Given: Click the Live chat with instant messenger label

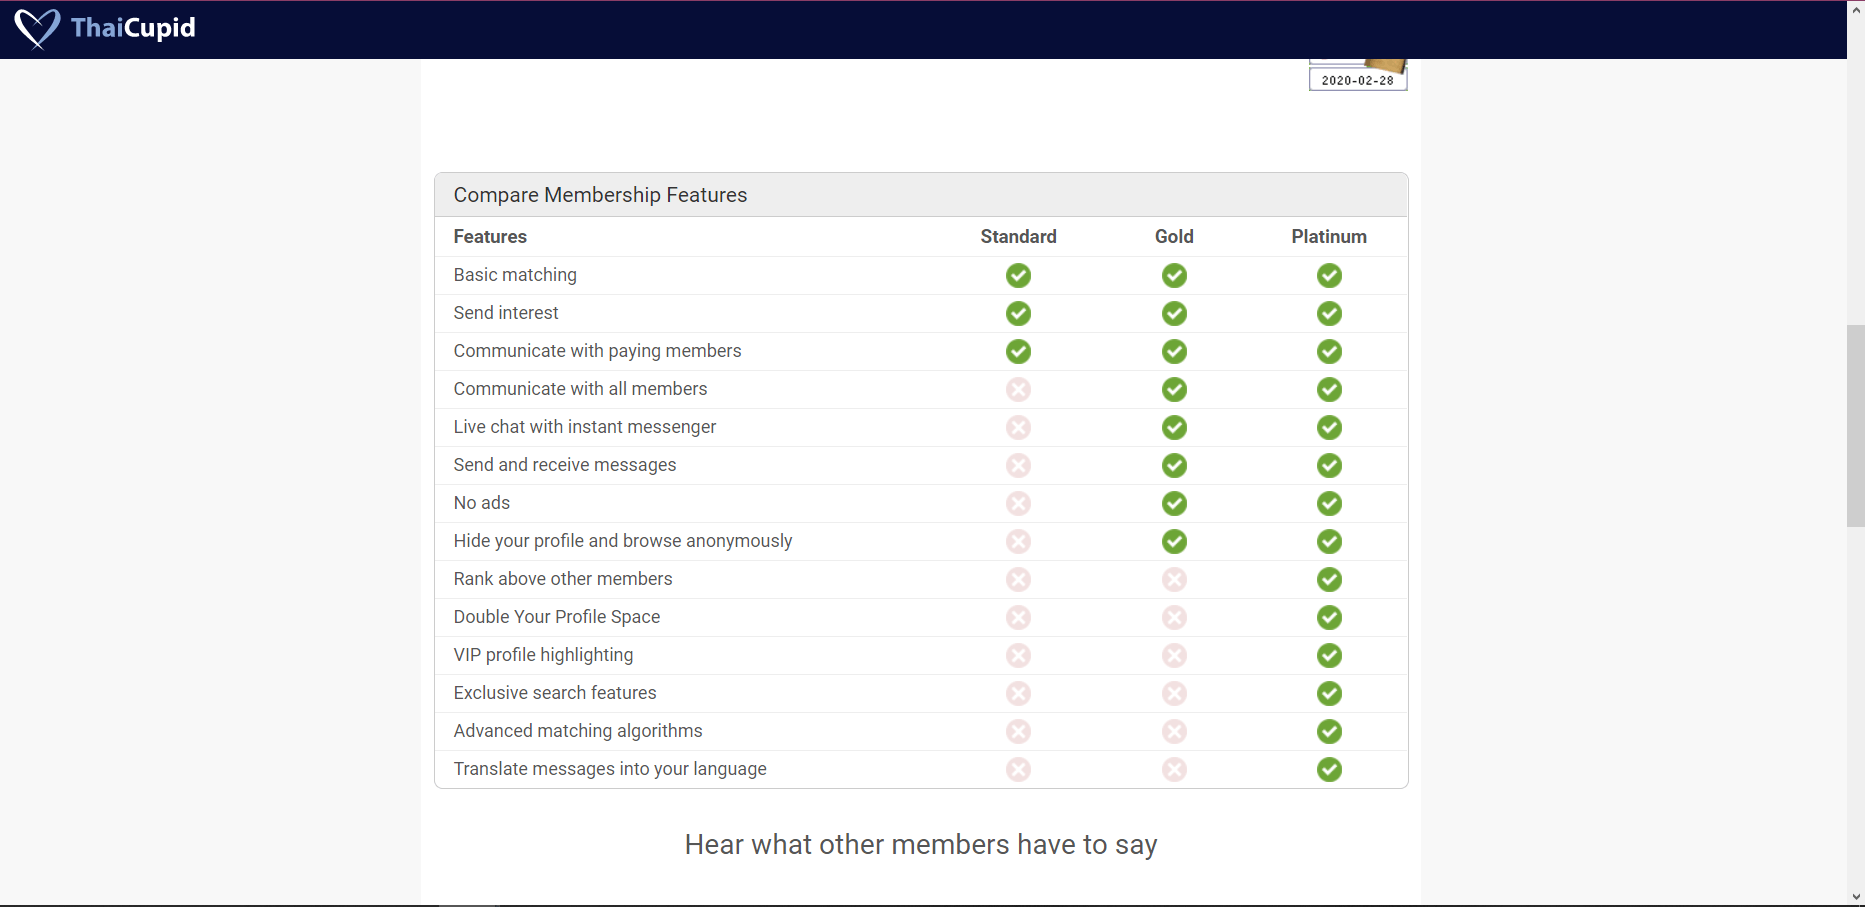Looking at the screenshot, I should (585, 427).
